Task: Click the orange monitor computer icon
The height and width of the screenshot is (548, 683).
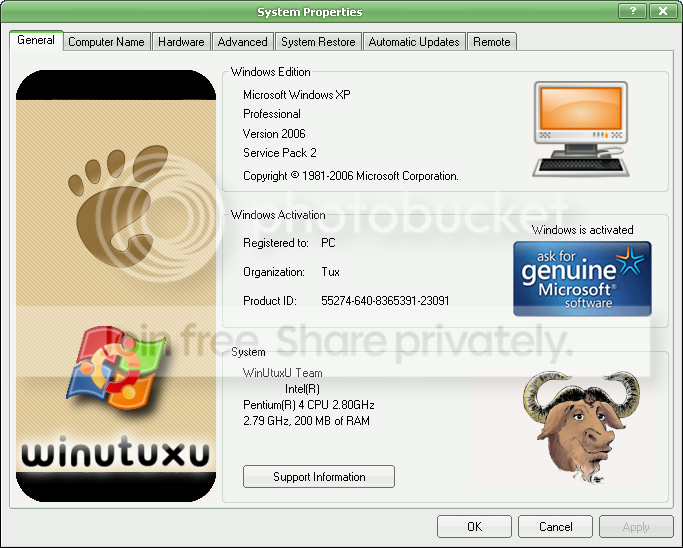Action: point(581,129)
